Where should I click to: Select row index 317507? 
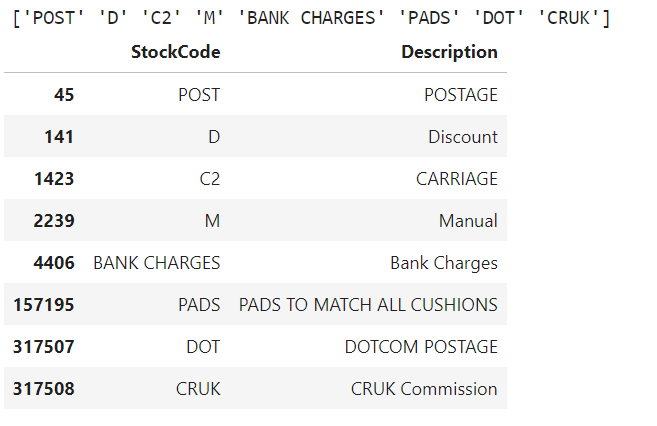[44, 347]
